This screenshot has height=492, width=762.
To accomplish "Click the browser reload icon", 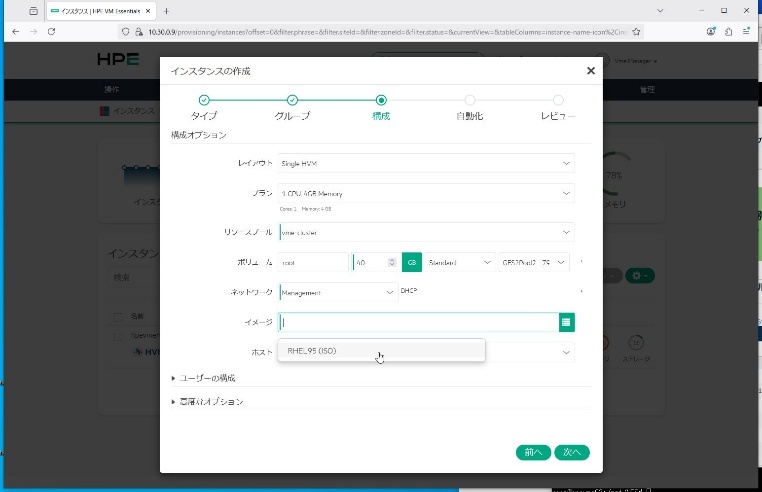I will point(52,31).
